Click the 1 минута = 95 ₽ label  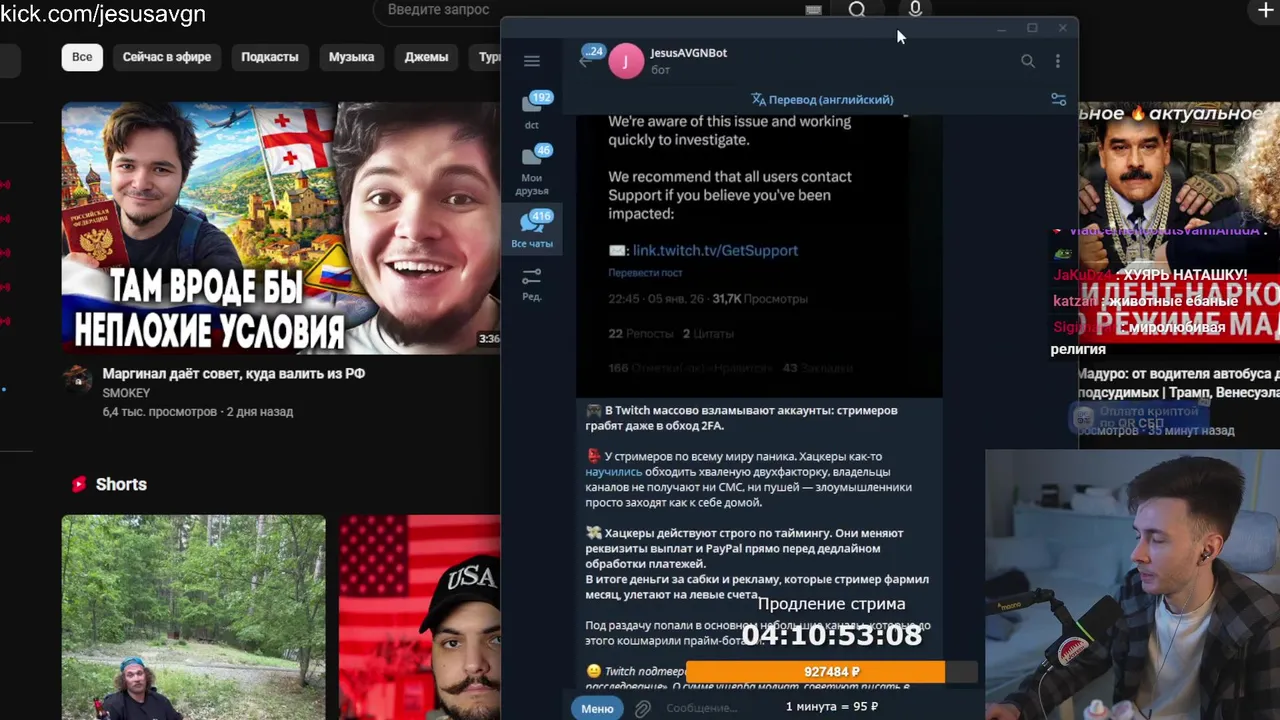832,706
